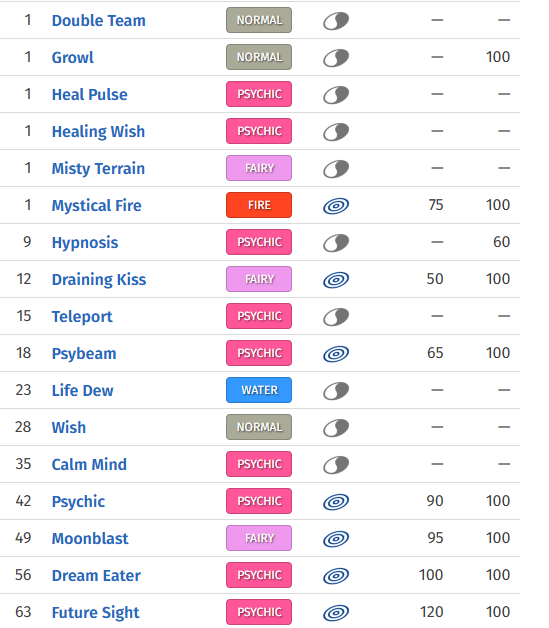Click the status category icon for Calm Mind

click(x=336, y=465)
